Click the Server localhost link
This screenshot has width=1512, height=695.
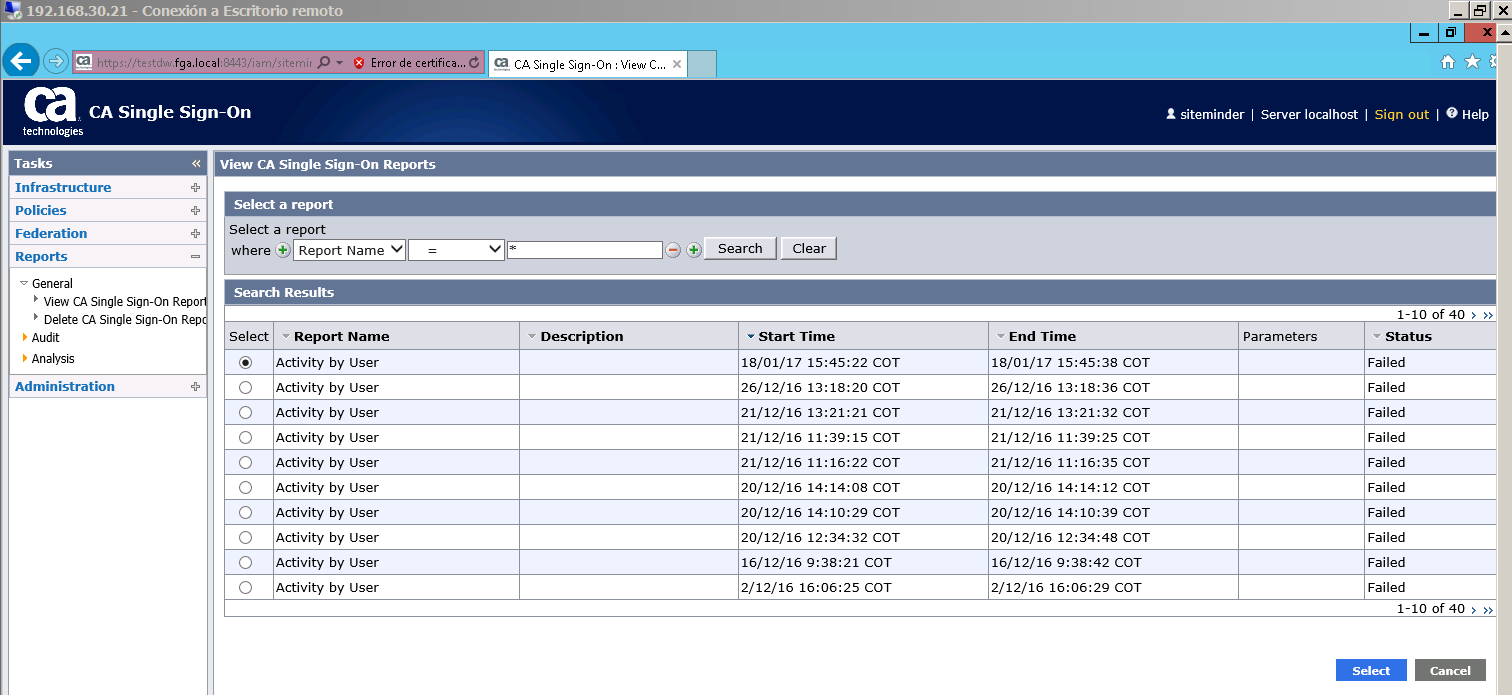point(1309,115)
